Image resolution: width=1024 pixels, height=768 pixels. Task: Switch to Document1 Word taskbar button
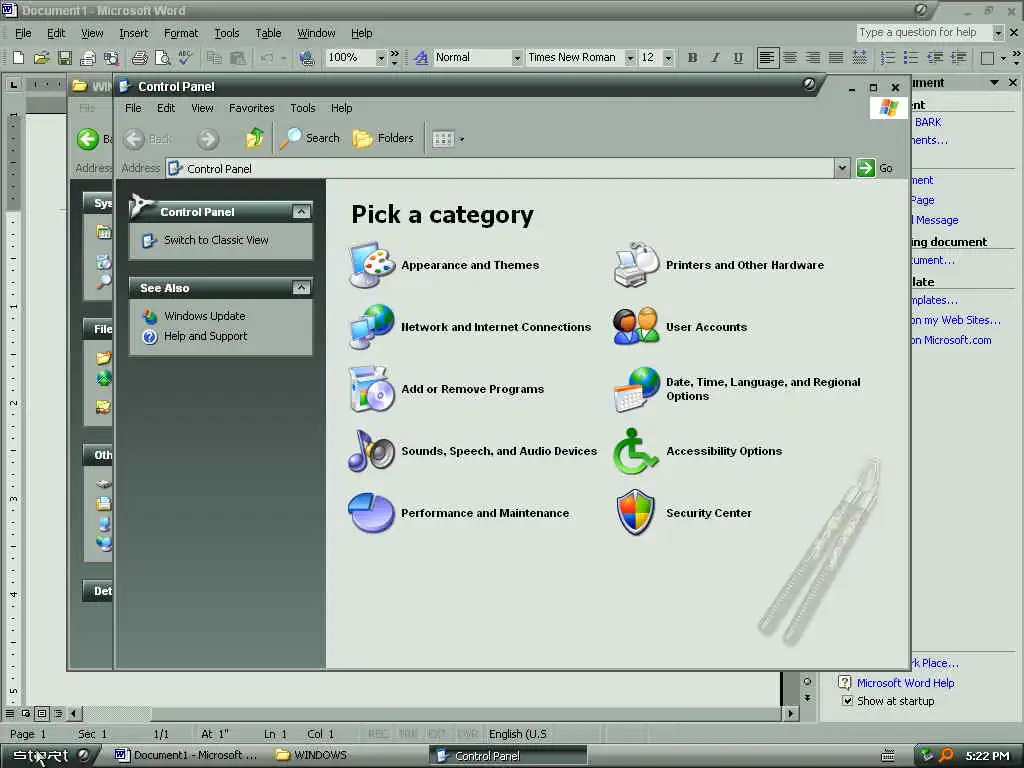186,756
